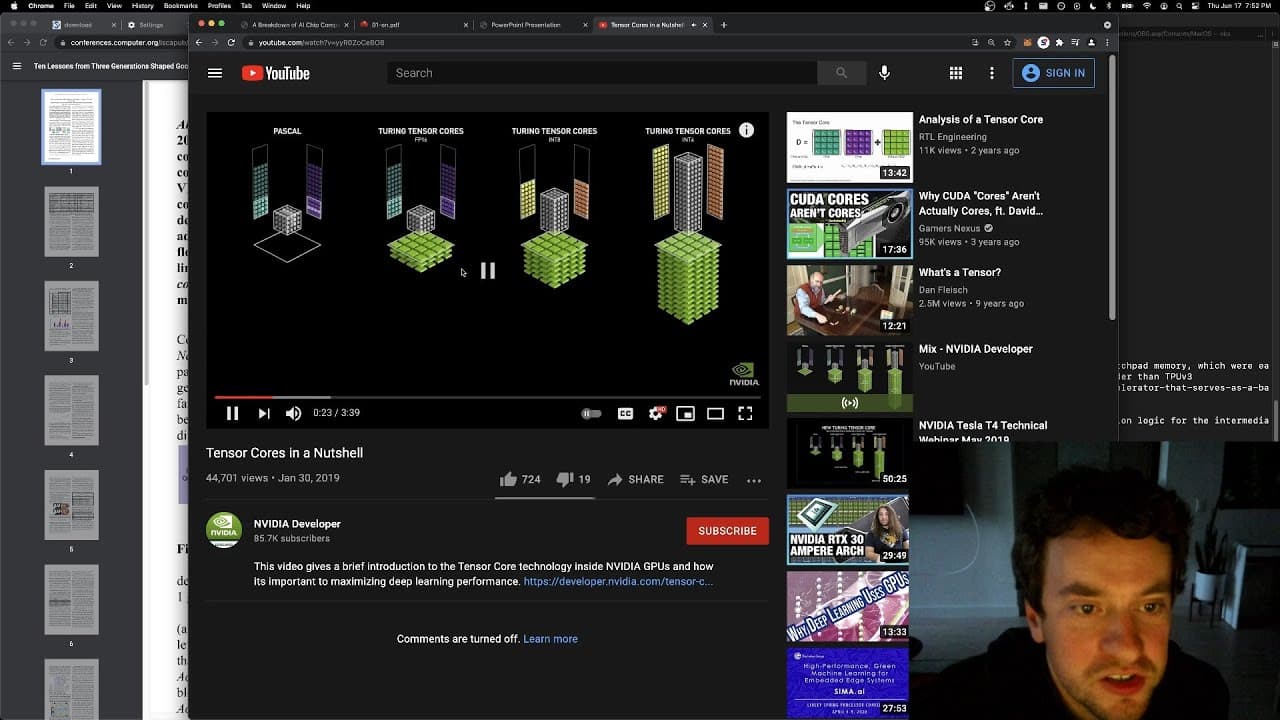The image size is (1280, 720).
Task: Save the video to a playlist
Action: 704,480
